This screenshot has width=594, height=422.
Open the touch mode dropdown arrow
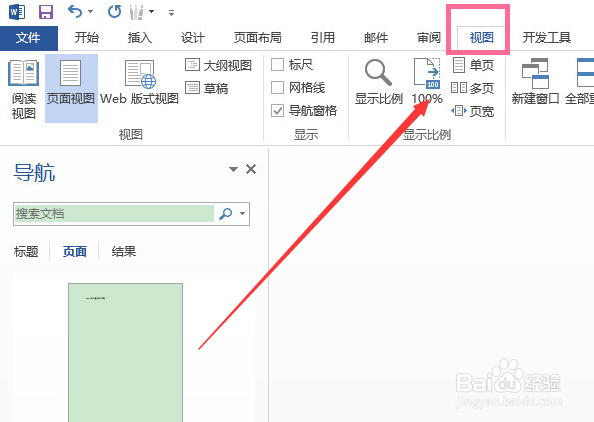point(152,12)
